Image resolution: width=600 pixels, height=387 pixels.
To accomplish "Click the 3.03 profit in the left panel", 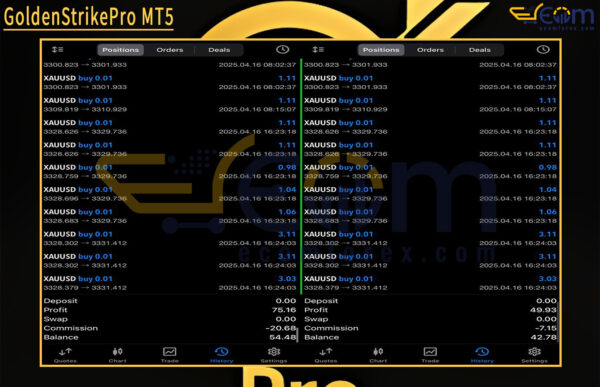I will (287, 279).
